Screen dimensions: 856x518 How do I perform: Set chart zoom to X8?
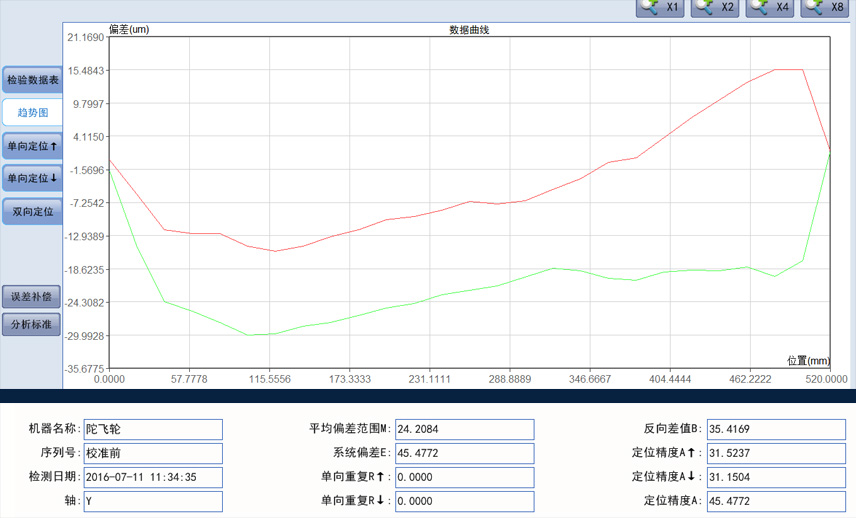pyautogui.click(x=825, y=8)
